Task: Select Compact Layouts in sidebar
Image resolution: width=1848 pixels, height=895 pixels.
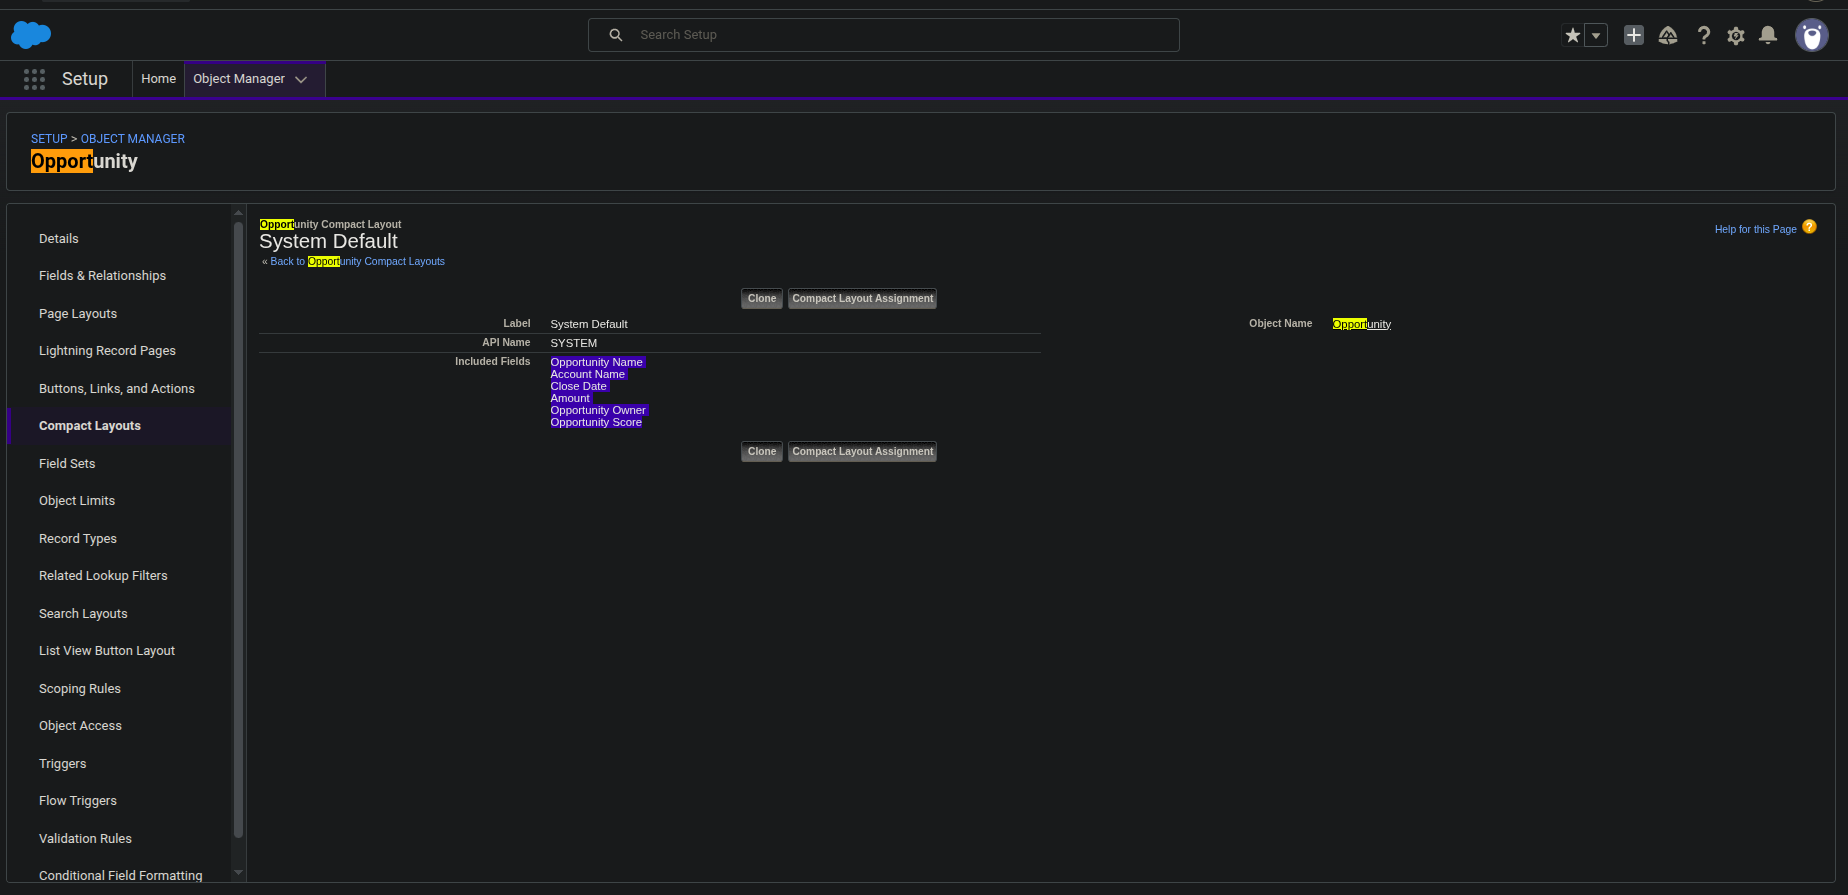Action: coord(90,426)
